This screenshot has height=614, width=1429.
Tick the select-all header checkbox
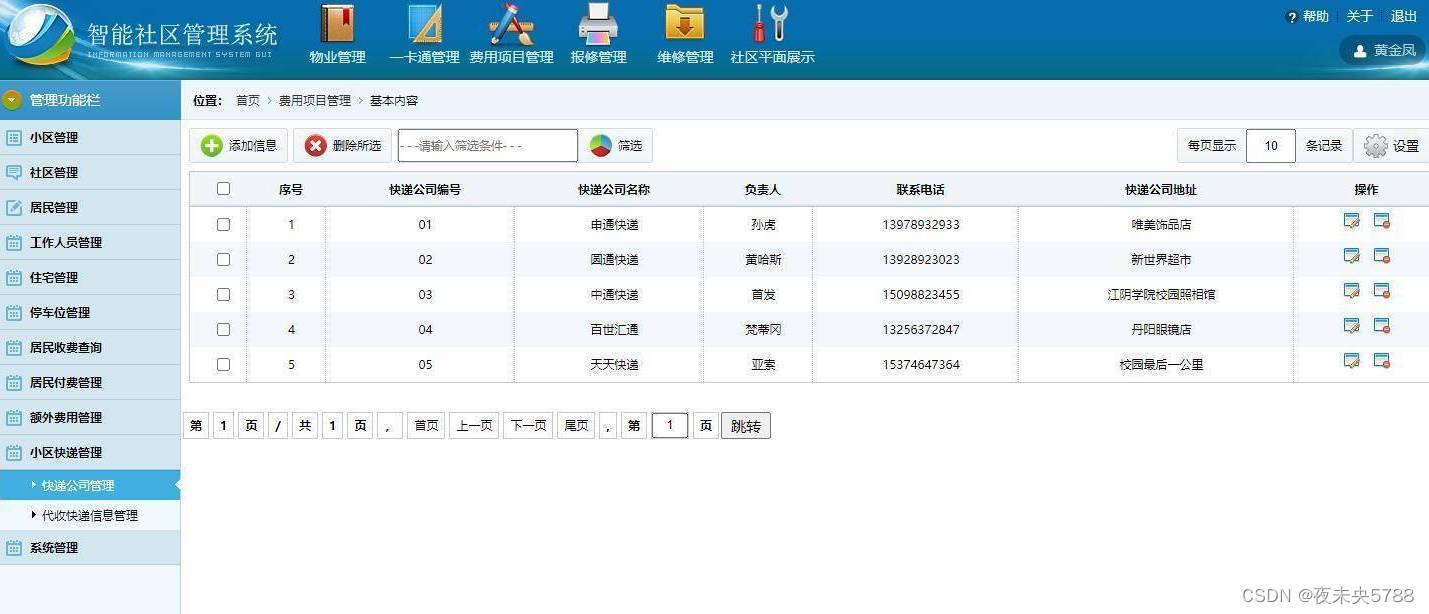[x=223, y=188]
